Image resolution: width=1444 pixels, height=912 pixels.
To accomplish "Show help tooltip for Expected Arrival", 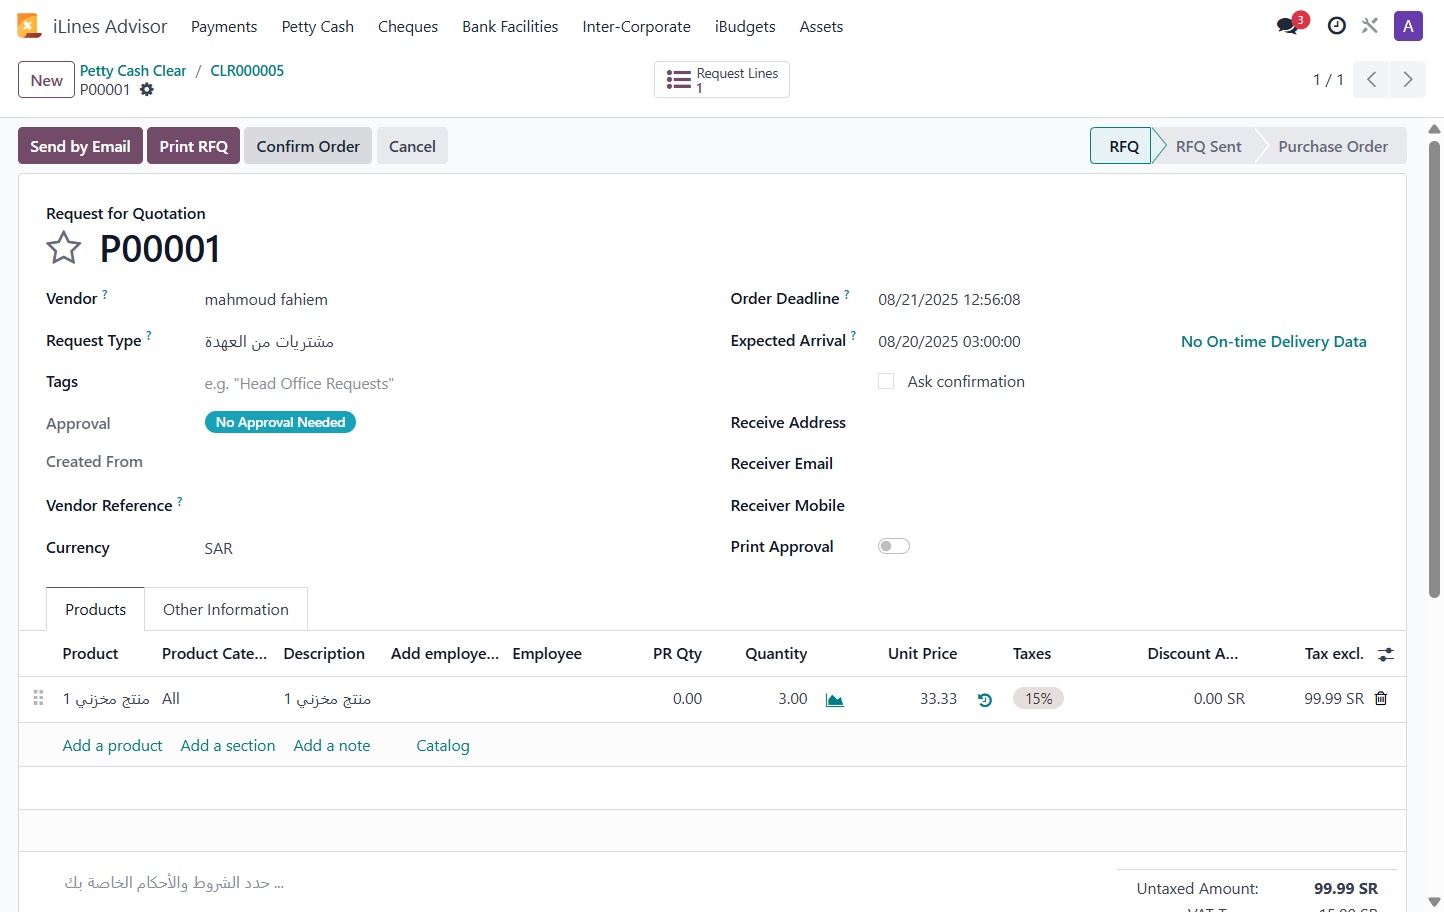I will 854,336.
